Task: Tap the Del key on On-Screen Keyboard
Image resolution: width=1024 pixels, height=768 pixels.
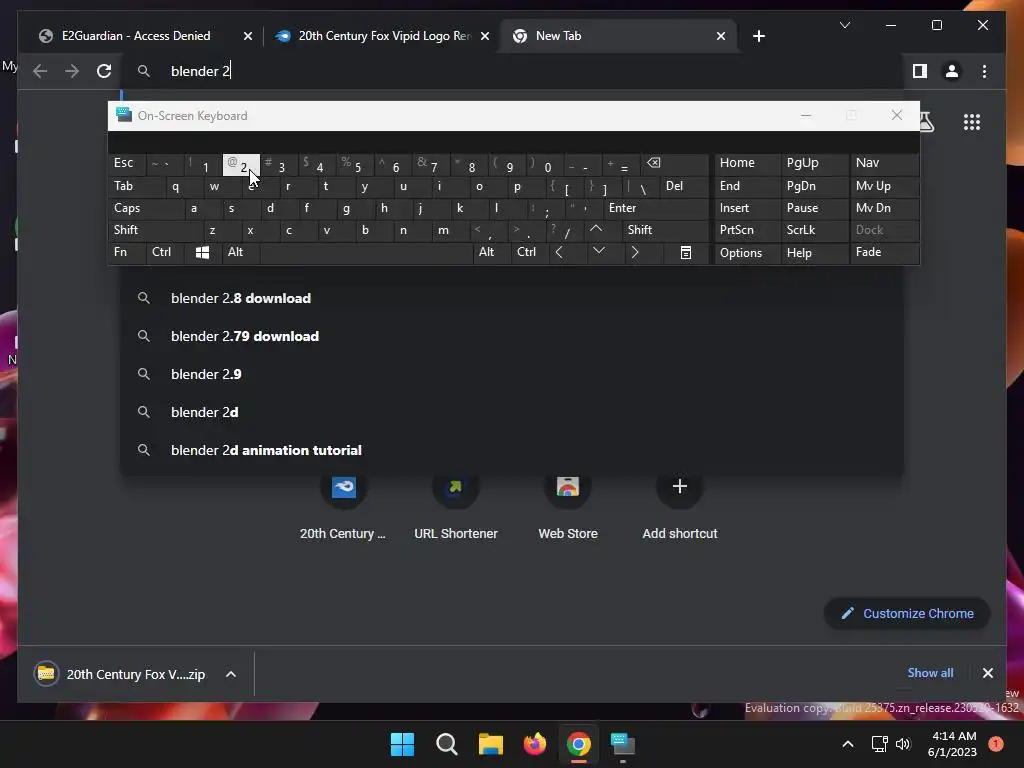Action: 684,187
